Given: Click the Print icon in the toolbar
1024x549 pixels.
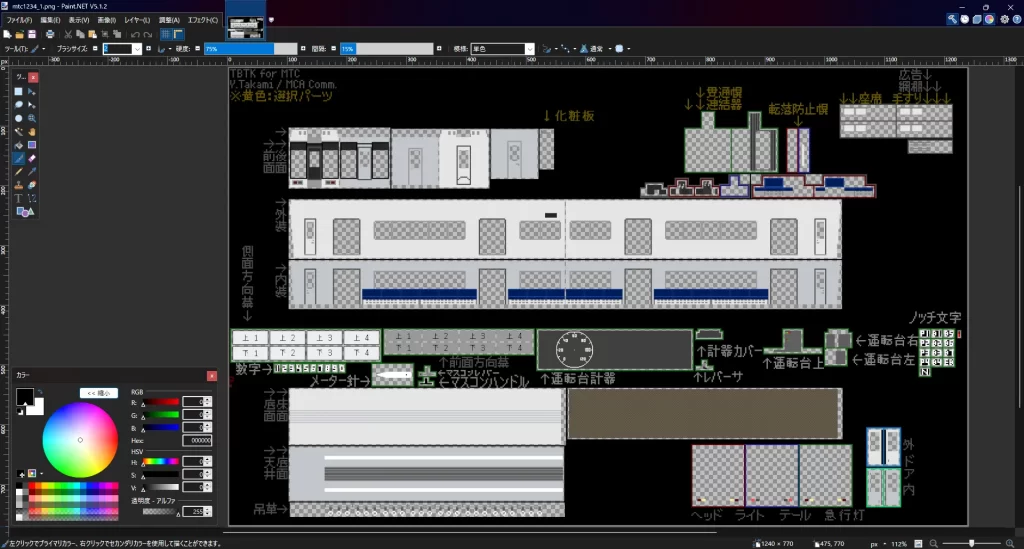Looking at the screenshot, I should pos(48,34).
